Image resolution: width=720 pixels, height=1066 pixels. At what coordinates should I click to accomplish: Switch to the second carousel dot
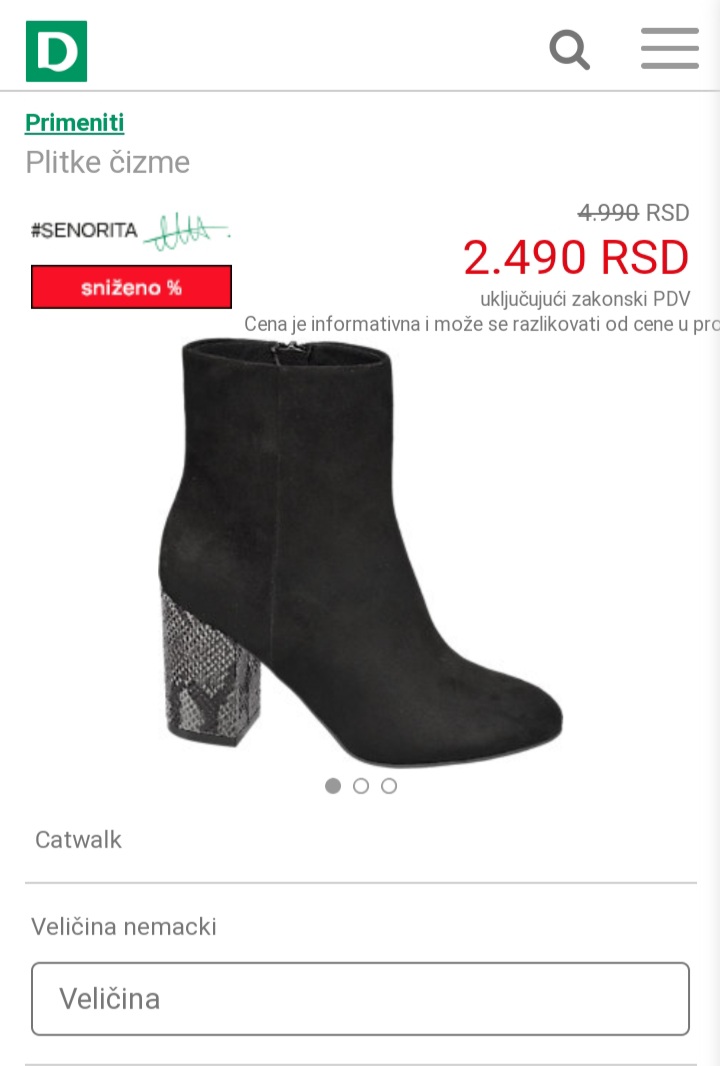click(361, 786)
